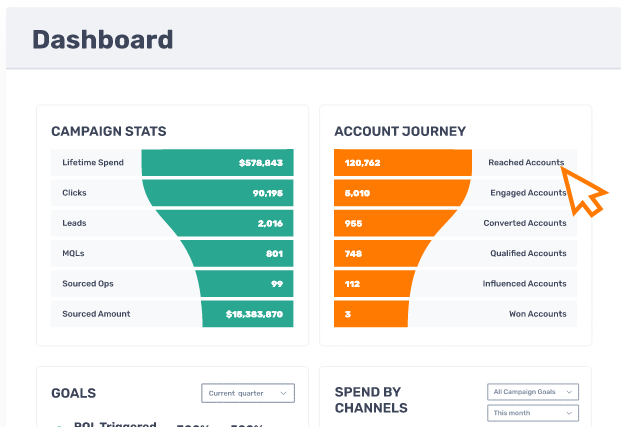
Task: Expand the All Campaign Goals dropdown
Action: (533, 392)
